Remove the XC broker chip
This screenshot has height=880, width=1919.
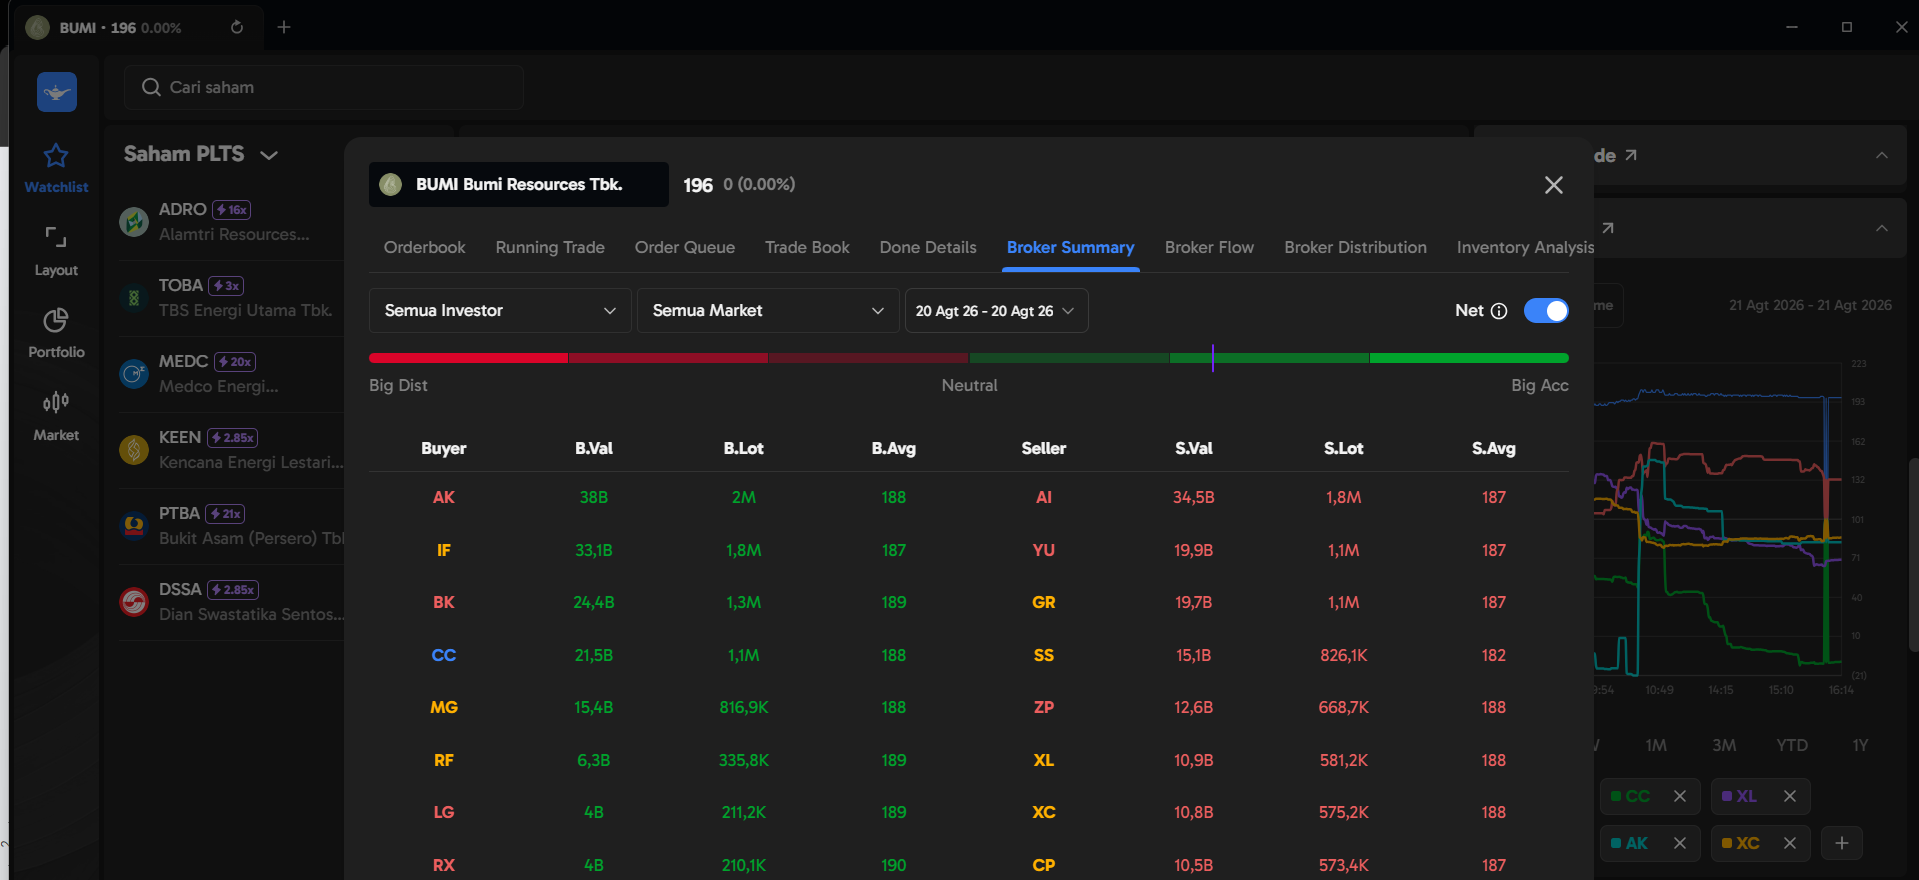pos(1790,843)
